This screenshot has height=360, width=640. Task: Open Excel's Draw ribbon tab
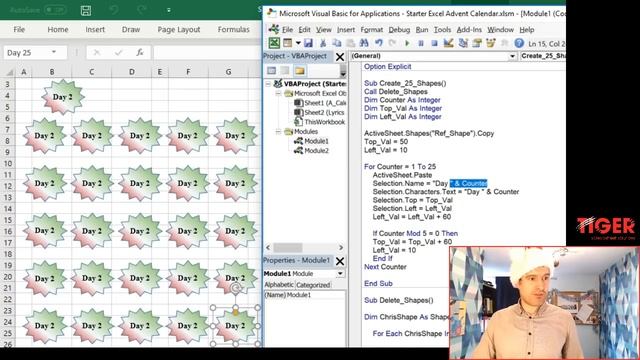131,29
